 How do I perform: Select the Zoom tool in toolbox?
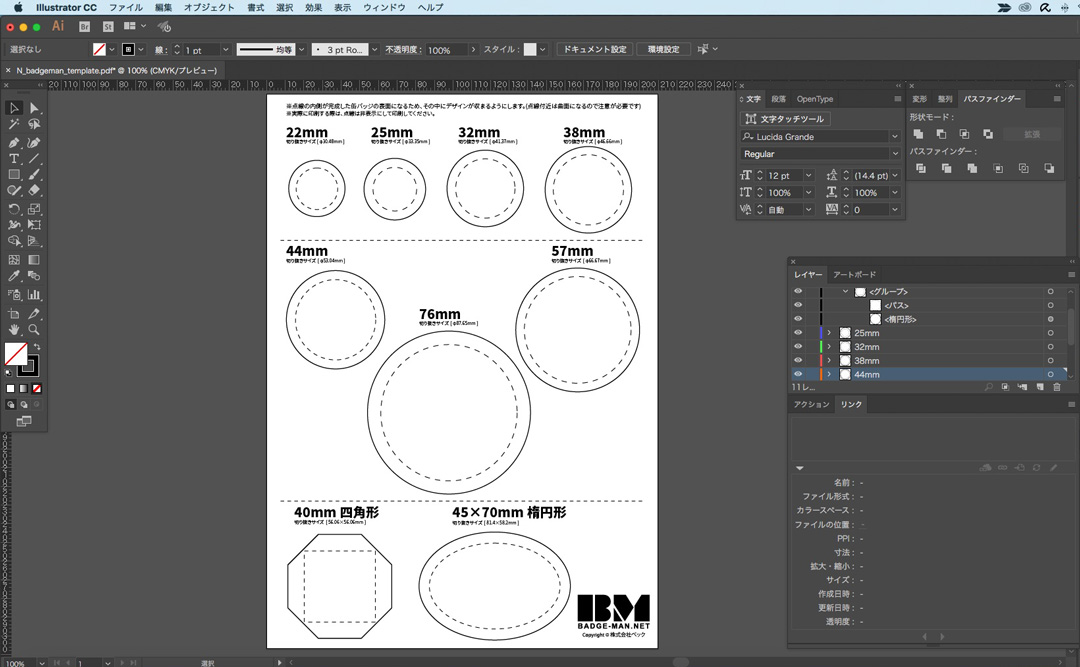coord(34,329)
